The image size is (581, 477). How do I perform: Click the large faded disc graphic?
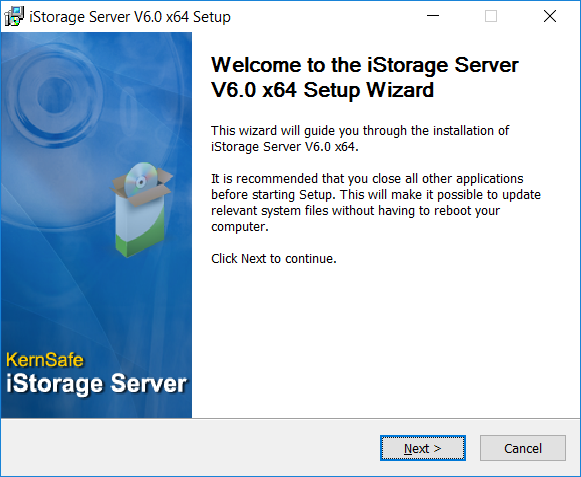(x=56, y=93)
